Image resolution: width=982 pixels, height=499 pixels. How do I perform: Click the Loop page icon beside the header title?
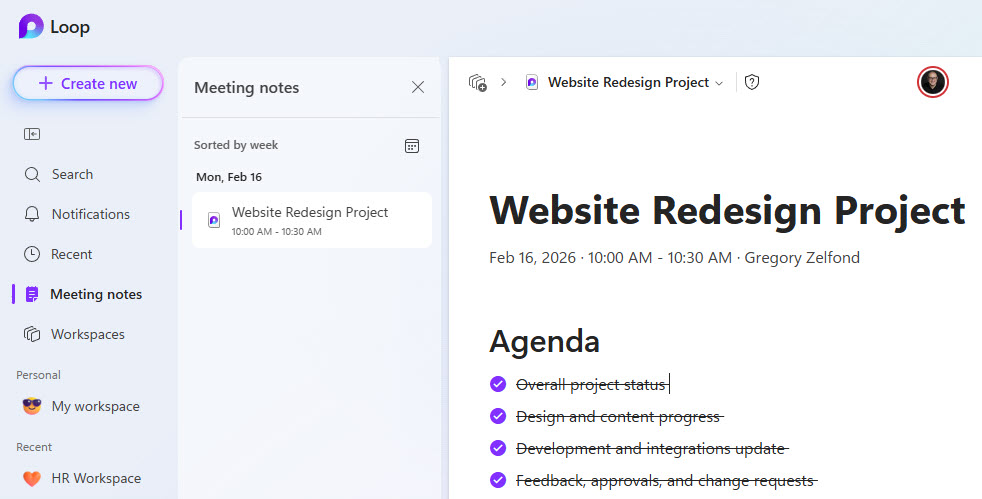(x=532, y=82)
